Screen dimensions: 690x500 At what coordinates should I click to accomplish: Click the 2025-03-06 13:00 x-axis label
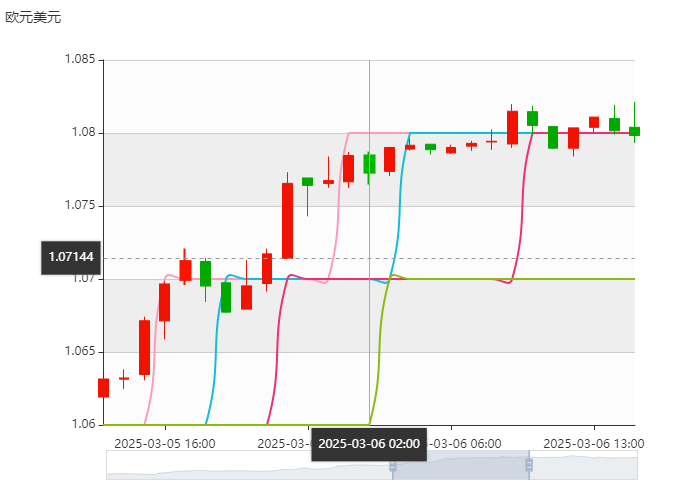tap(593, 442)
